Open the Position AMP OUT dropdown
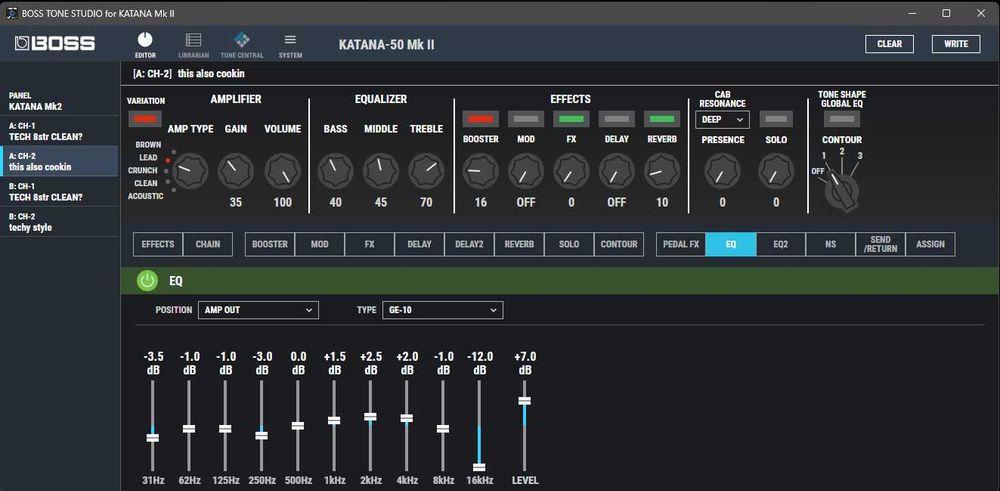This screenshot has height=491, width=1000. 257,310
